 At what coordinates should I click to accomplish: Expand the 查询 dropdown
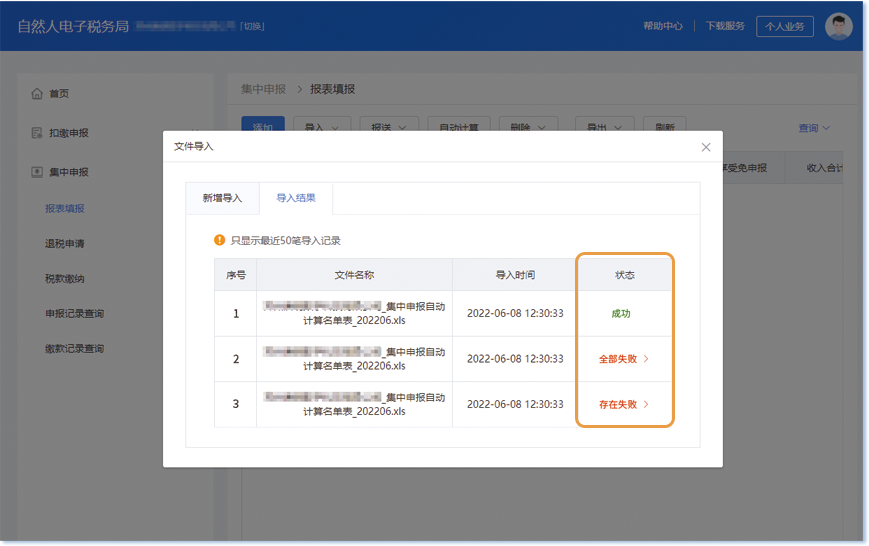tap(814, 128)
